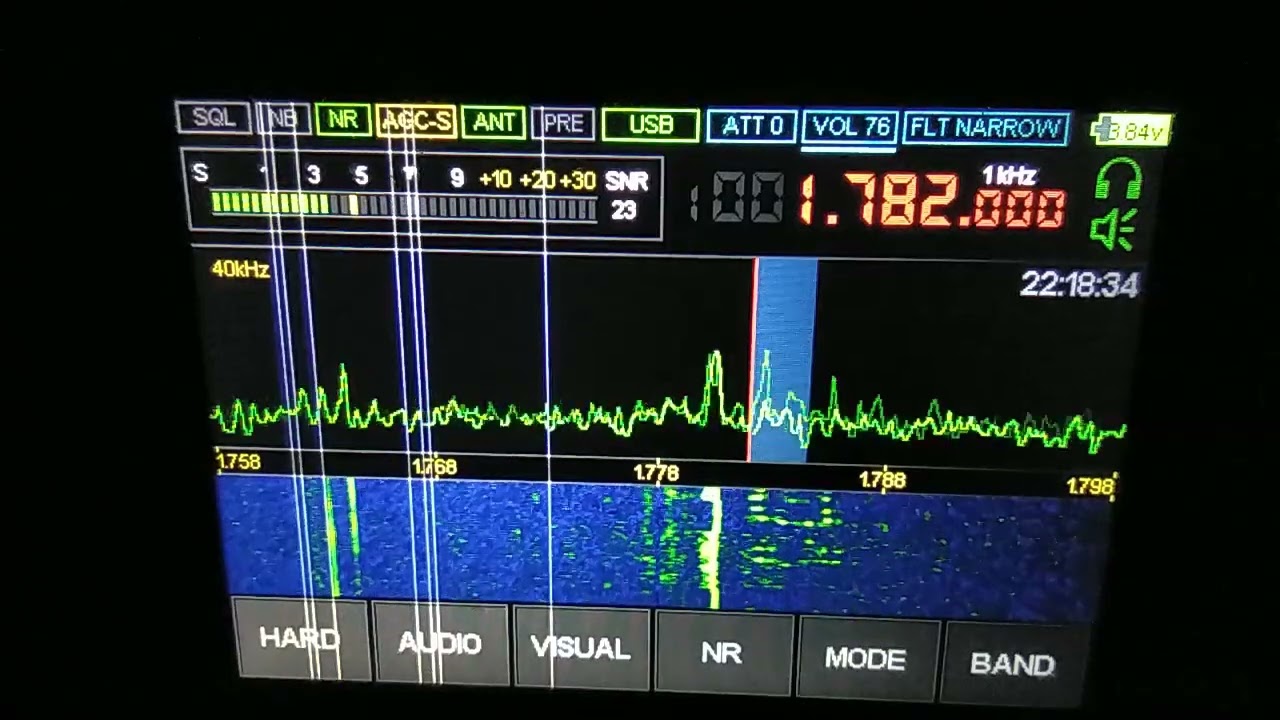Change the FLT NARROW filter setting
1280x720 pixels.
pyautogui.click(x=986, y=128)
